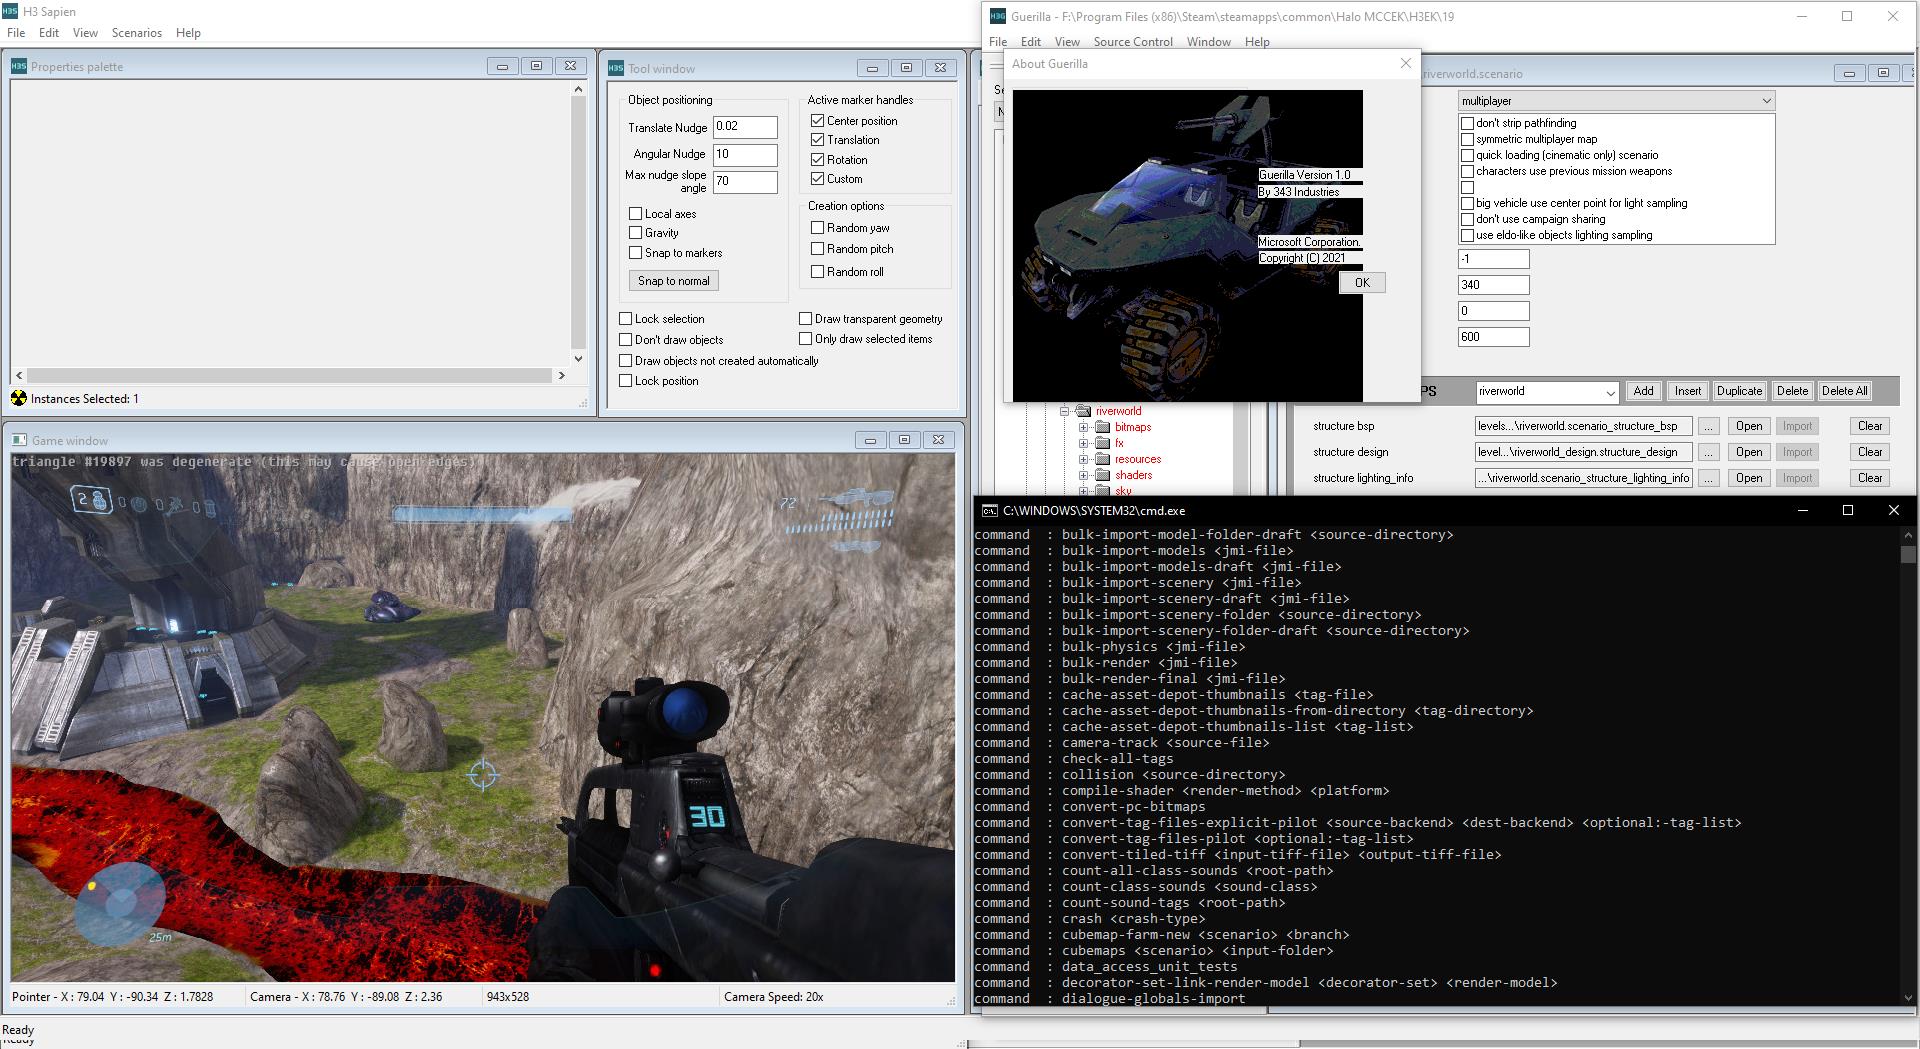Click the Translate Nudge input field
Image resolution: width=1920 pixels, height=1049 pixels.
745,127
